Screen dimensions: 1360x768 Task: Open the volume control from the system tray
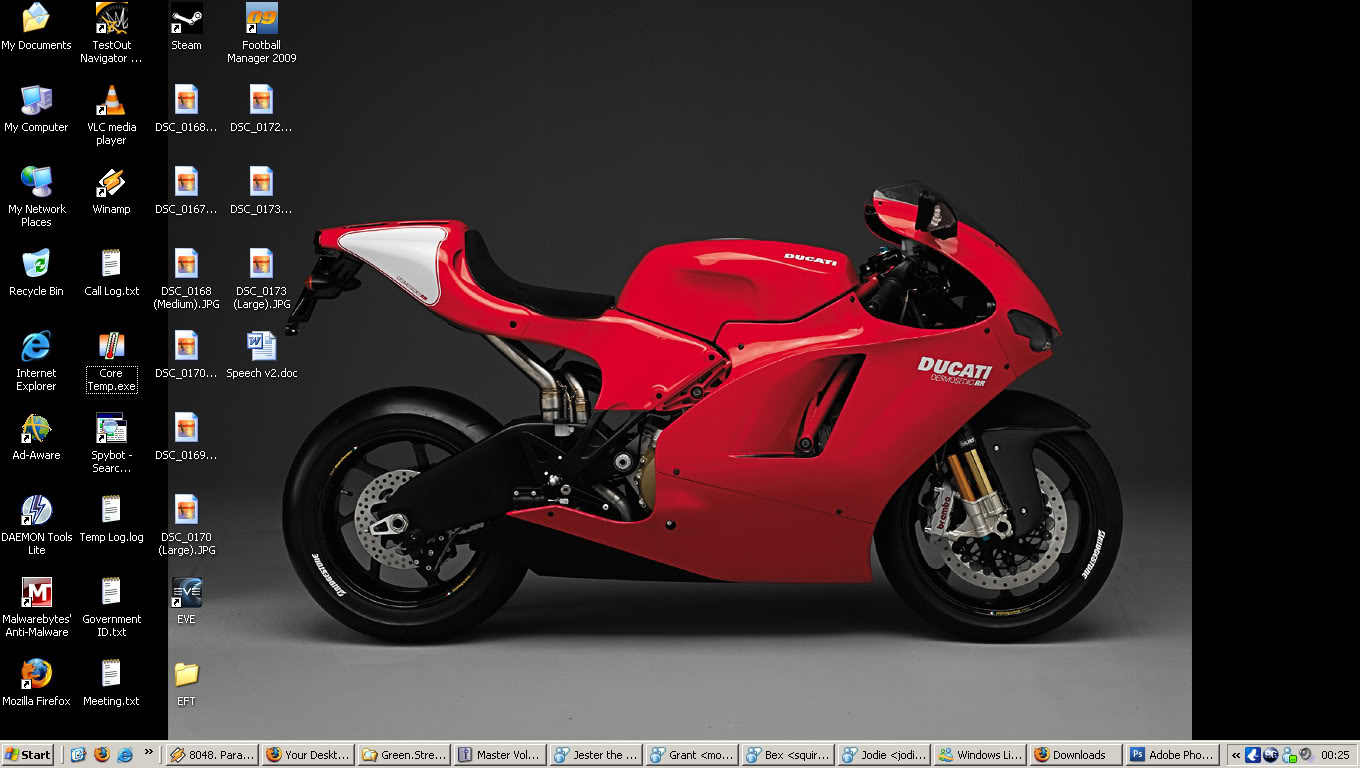coord(1306,755)
